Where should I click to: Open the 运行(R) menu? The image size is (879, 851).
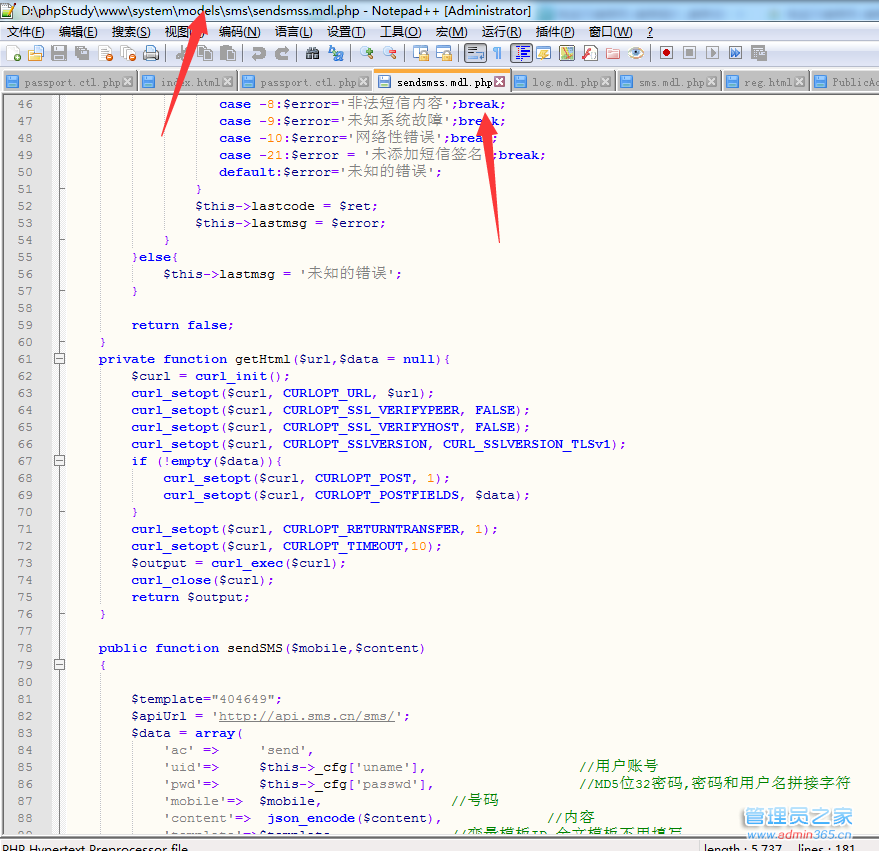click(x=501, y=32)
